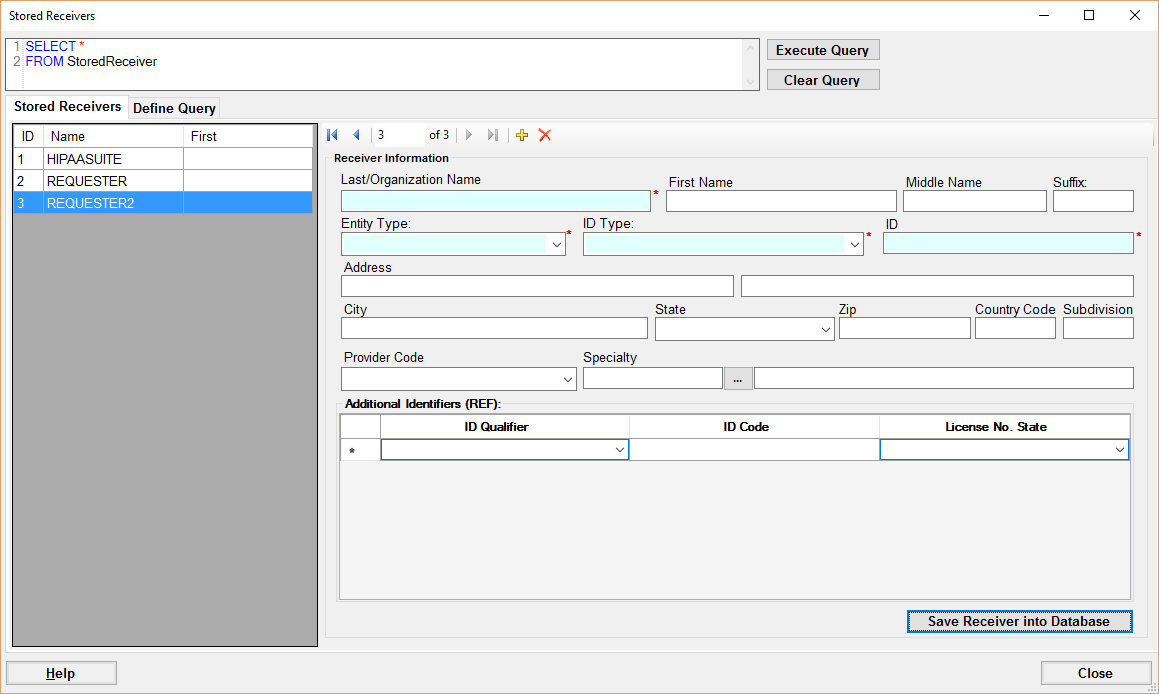Image resolution: width=1159 pixels, height=694 pixels.
Task: Click the Last/Organization Name field
Action: [495, 201]
